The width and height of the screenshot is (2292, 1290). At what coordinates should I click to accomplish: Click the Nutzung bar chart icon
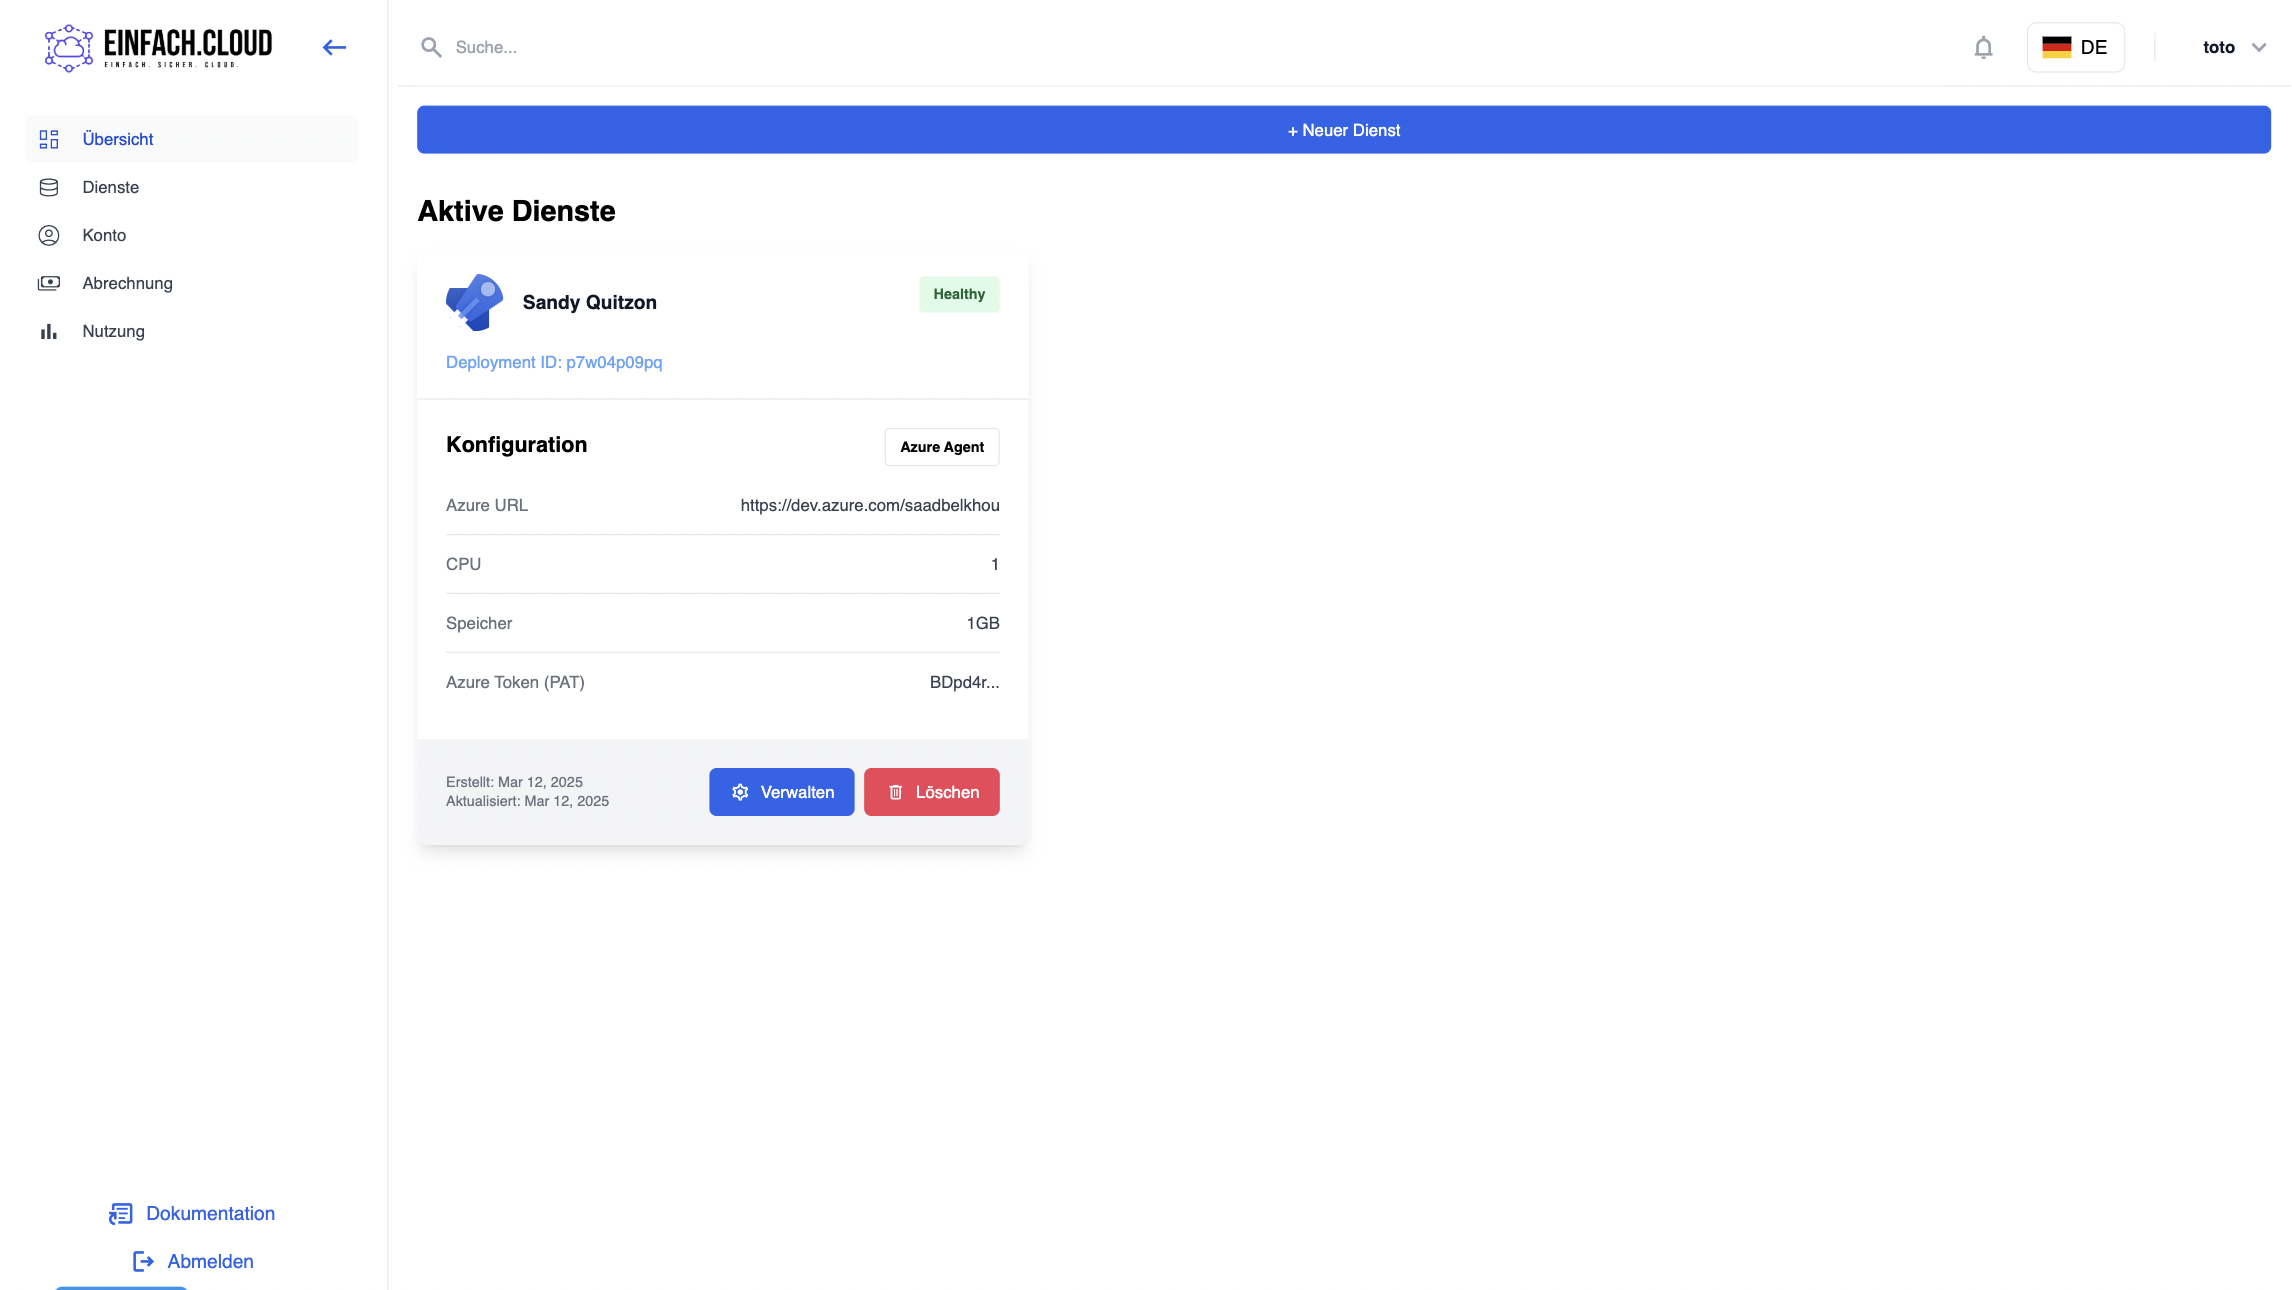[x=49, y=331]
